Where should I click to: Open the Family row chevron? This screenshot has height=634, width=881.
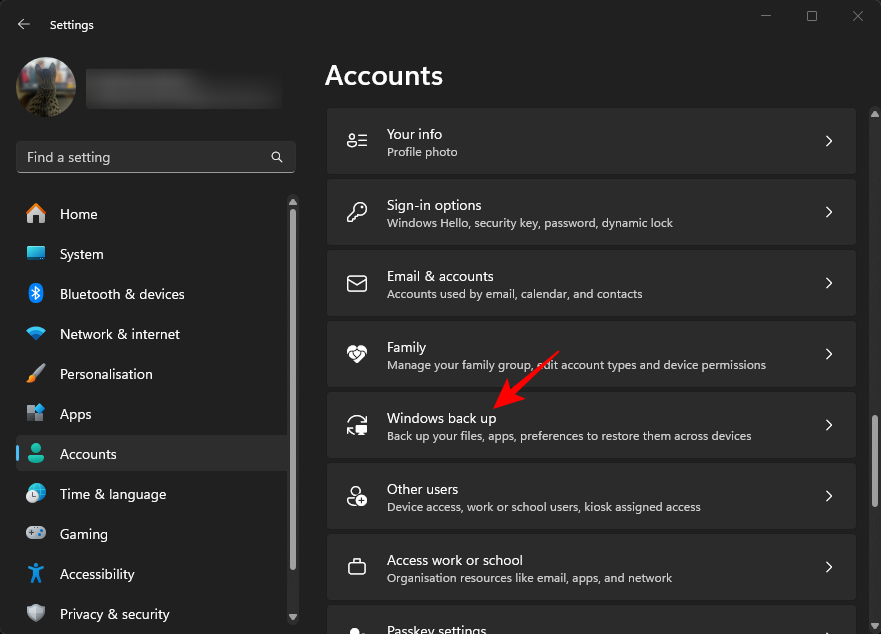point(829,355)
